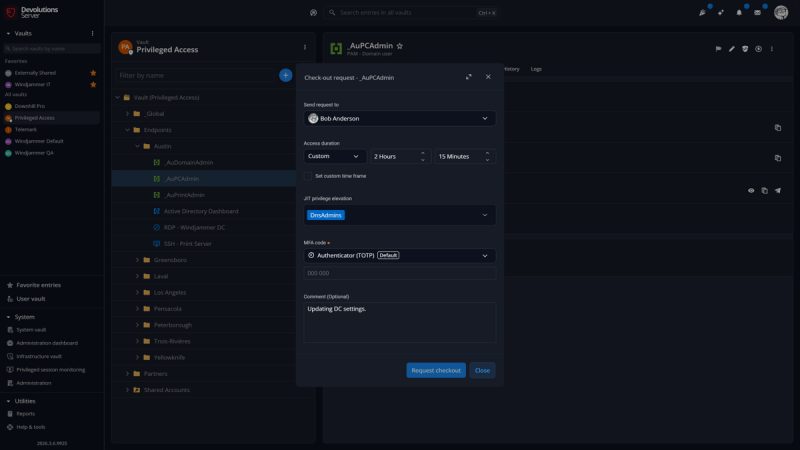The height and width of the screenshot is (450, 800).
Task: Click the Request checkout button
Action: (x=436, y=370)
